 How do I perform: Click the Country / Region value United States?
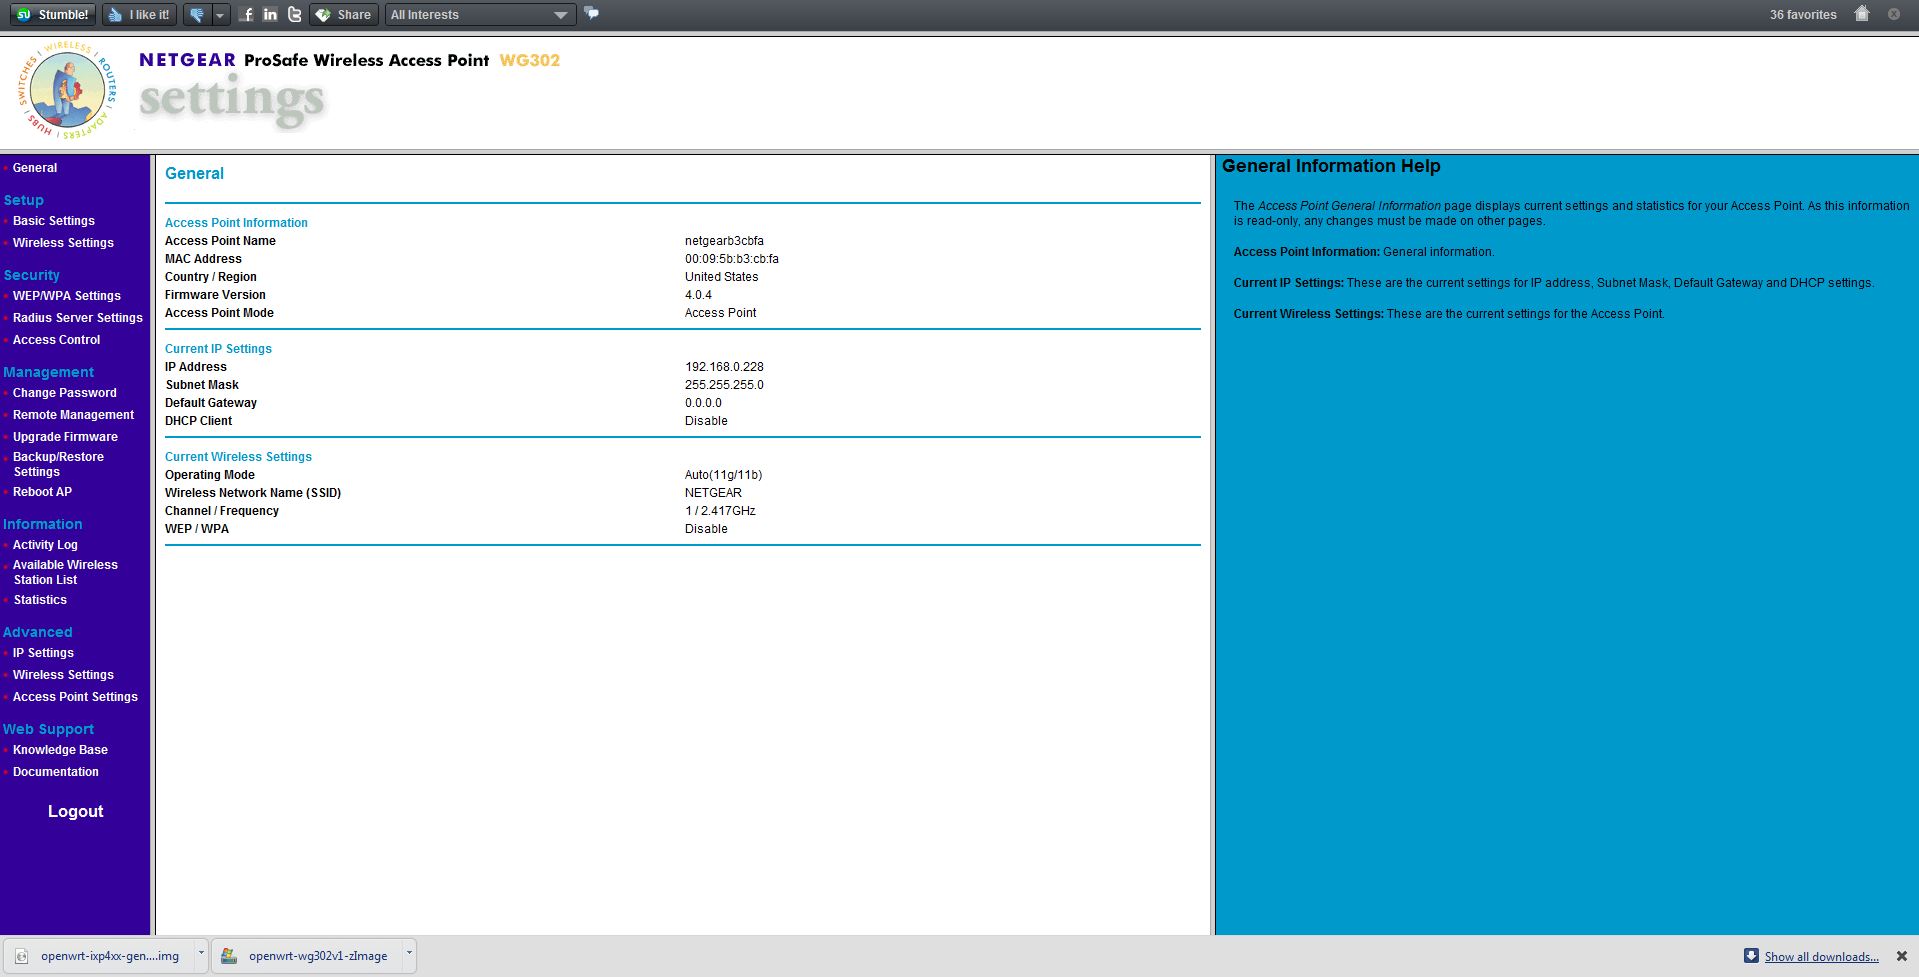point(721,277)
